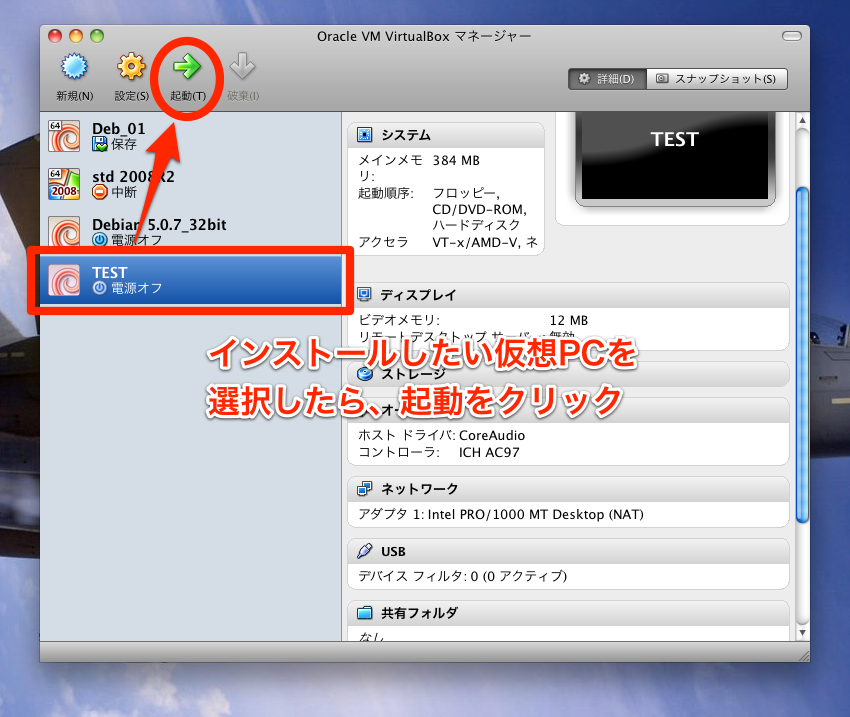Click the システム section icon
The height and width of the screenshot is (717, 850).
[x=364, y=134]
